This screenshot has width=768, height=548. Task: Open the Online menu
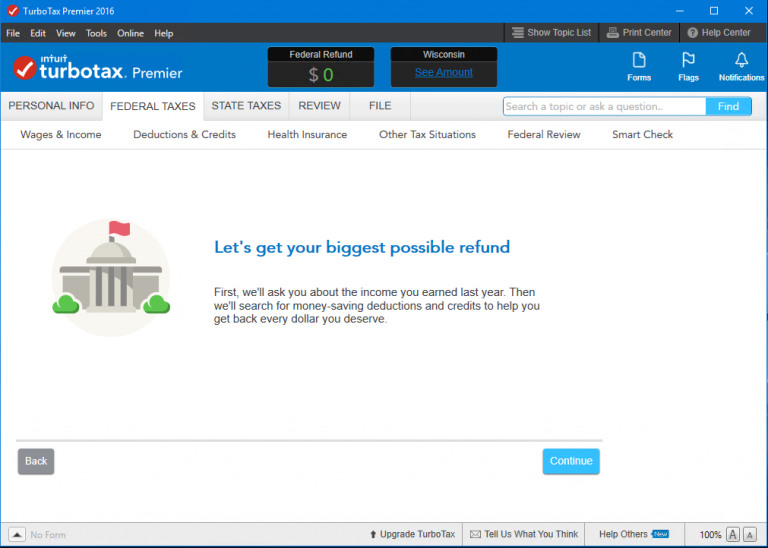[130, 33]
